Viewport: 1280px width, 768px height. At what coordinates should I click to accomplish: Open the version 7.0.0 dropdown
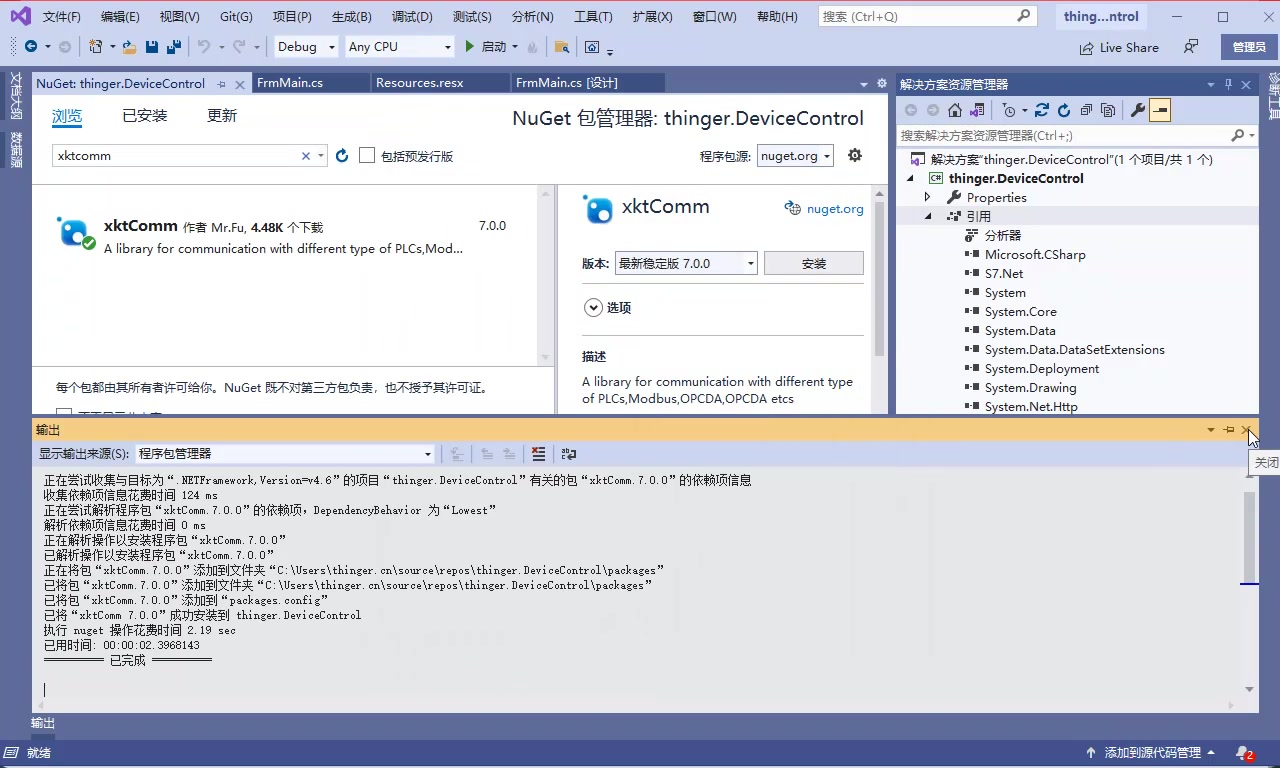click(686, 263)
